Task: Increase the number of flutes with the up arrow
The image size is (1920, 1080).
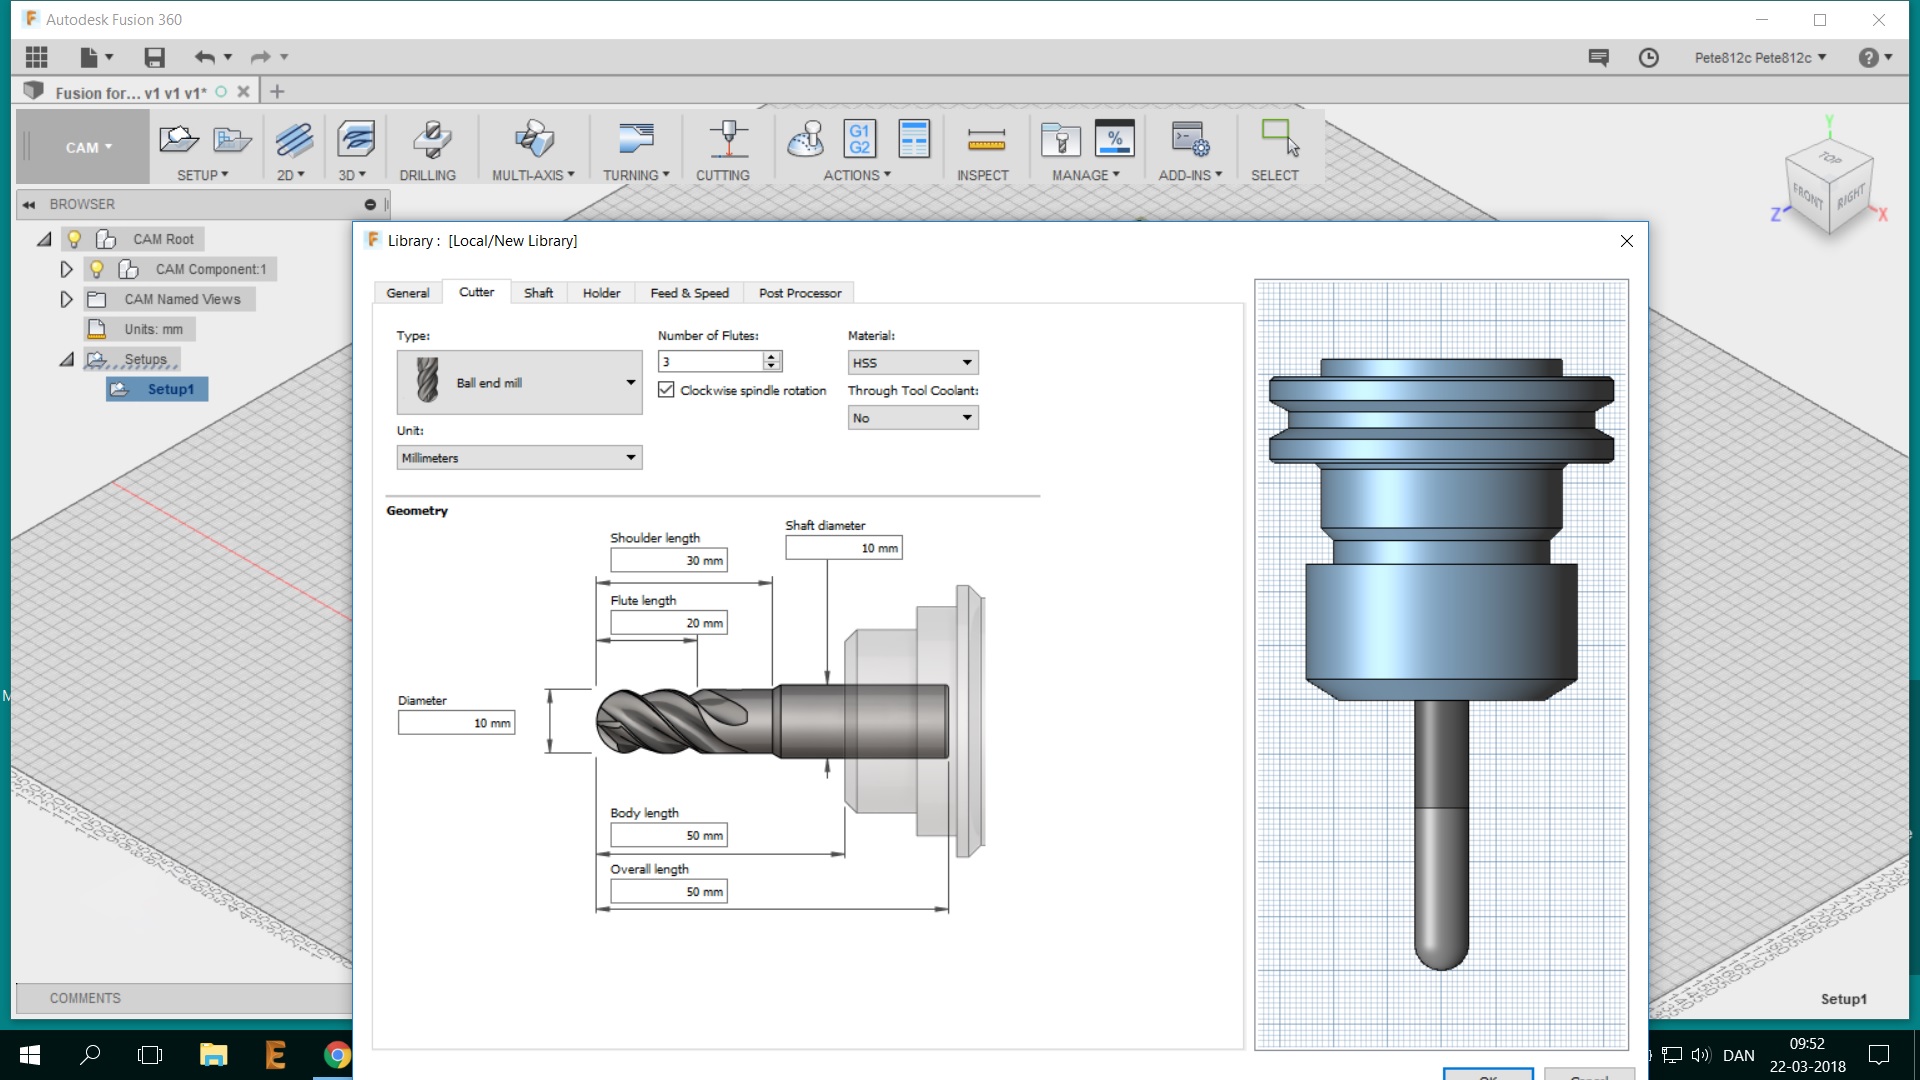Action: (771, 356)
